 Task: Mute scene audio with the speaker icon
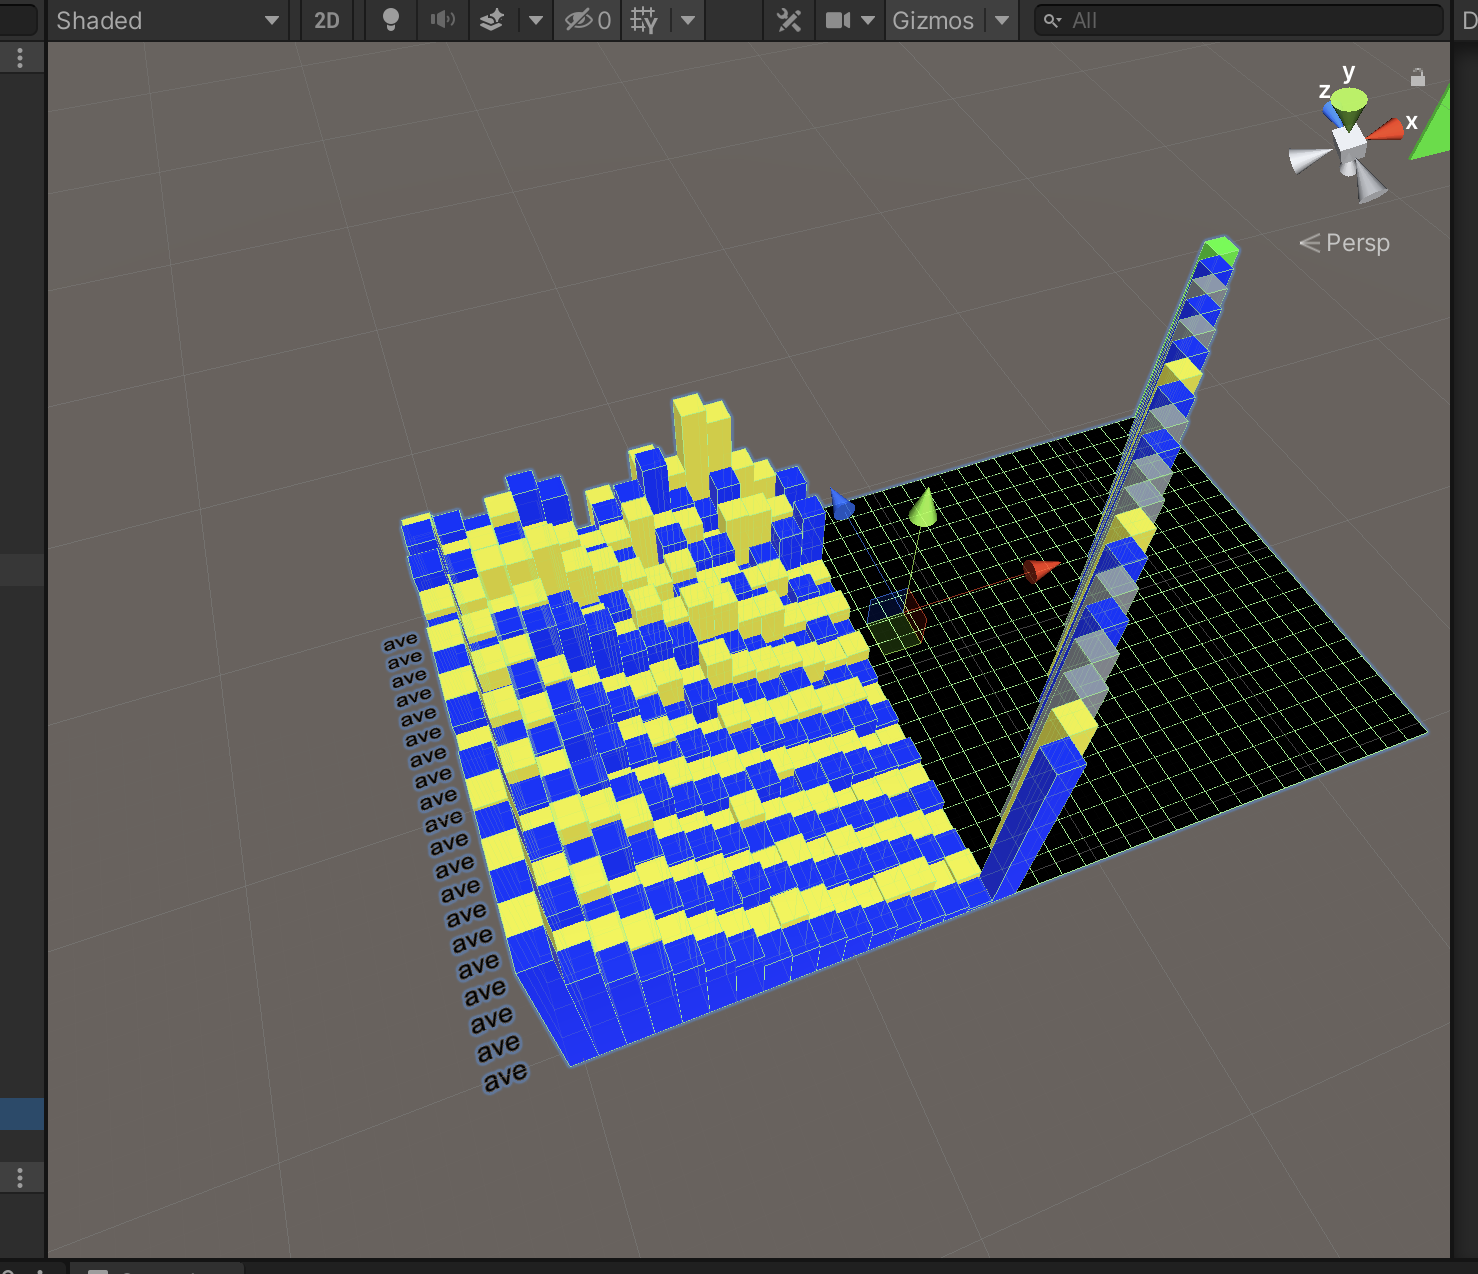click(x=442, y=20)
